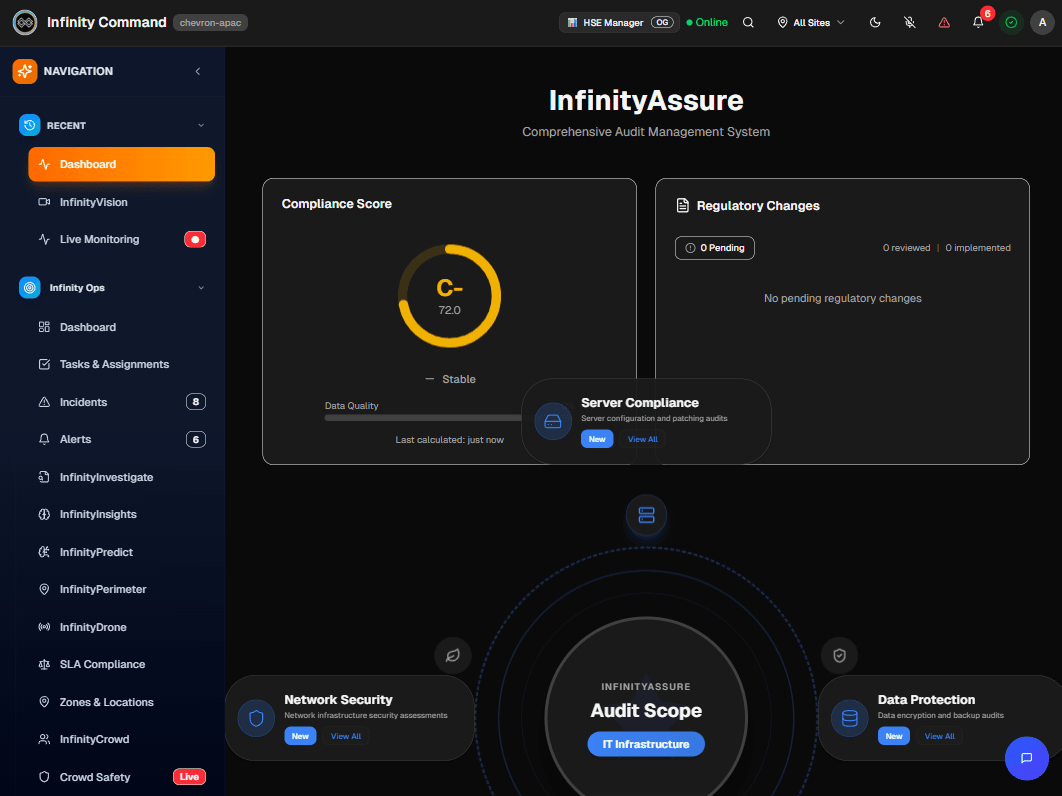1062x796 pixels.
Task: Toggle dark mode moon icon
Action: (875, 22)
